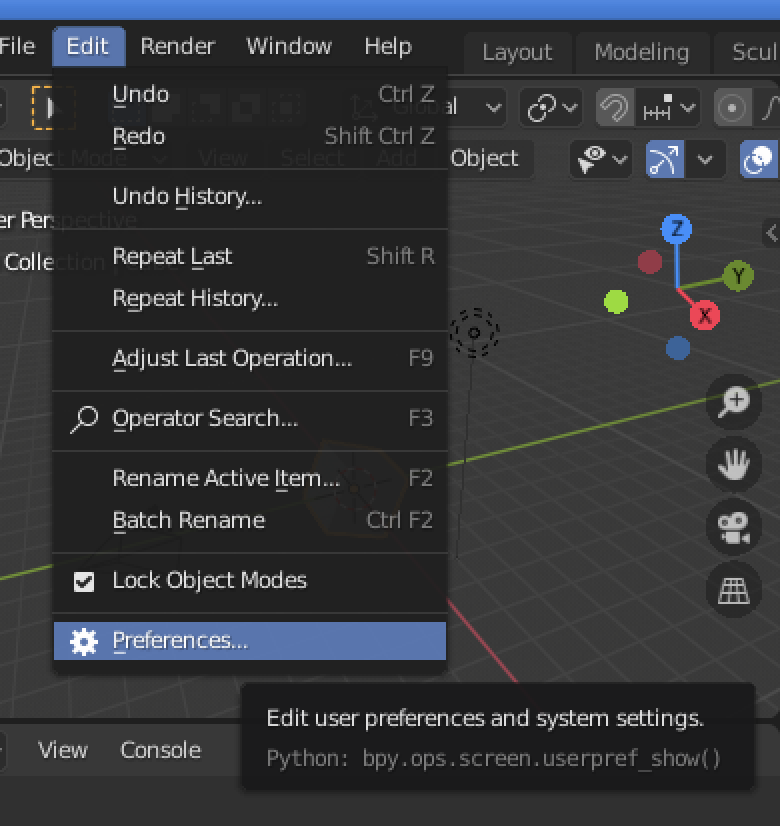Open the Object menu in viewport header

[484, 159]
